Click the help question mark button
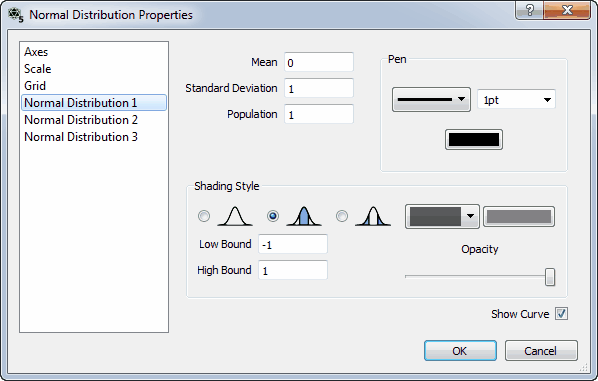 tap(529, 10)
